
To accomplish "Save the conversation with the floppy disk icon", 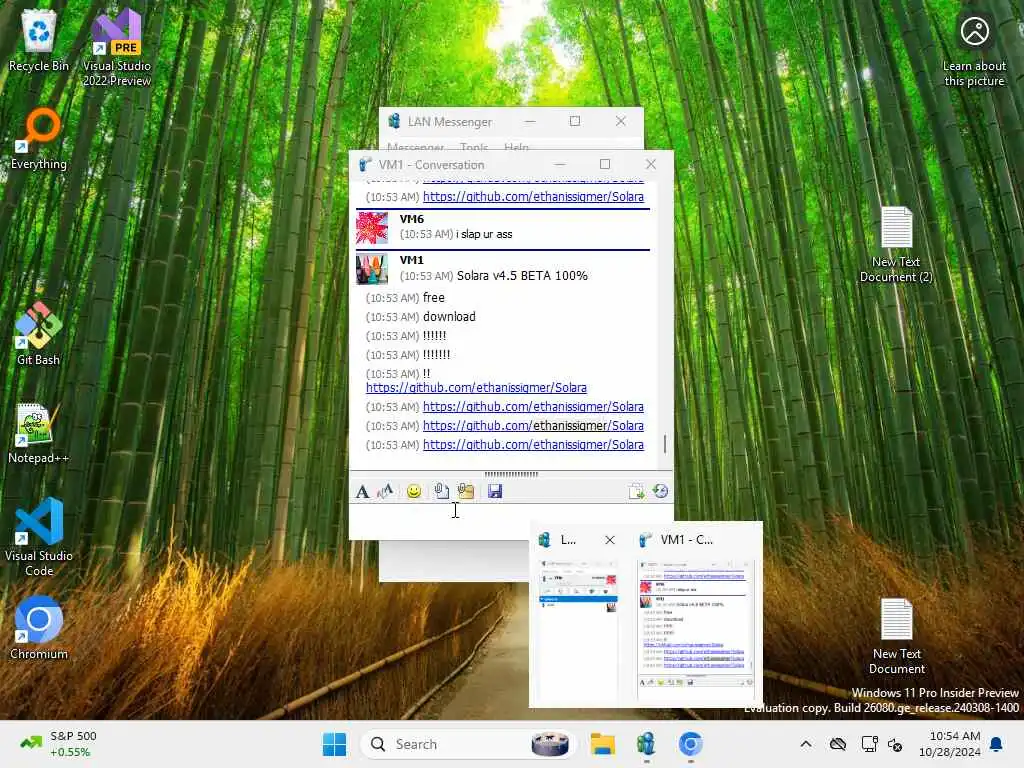I will (495, 491).
